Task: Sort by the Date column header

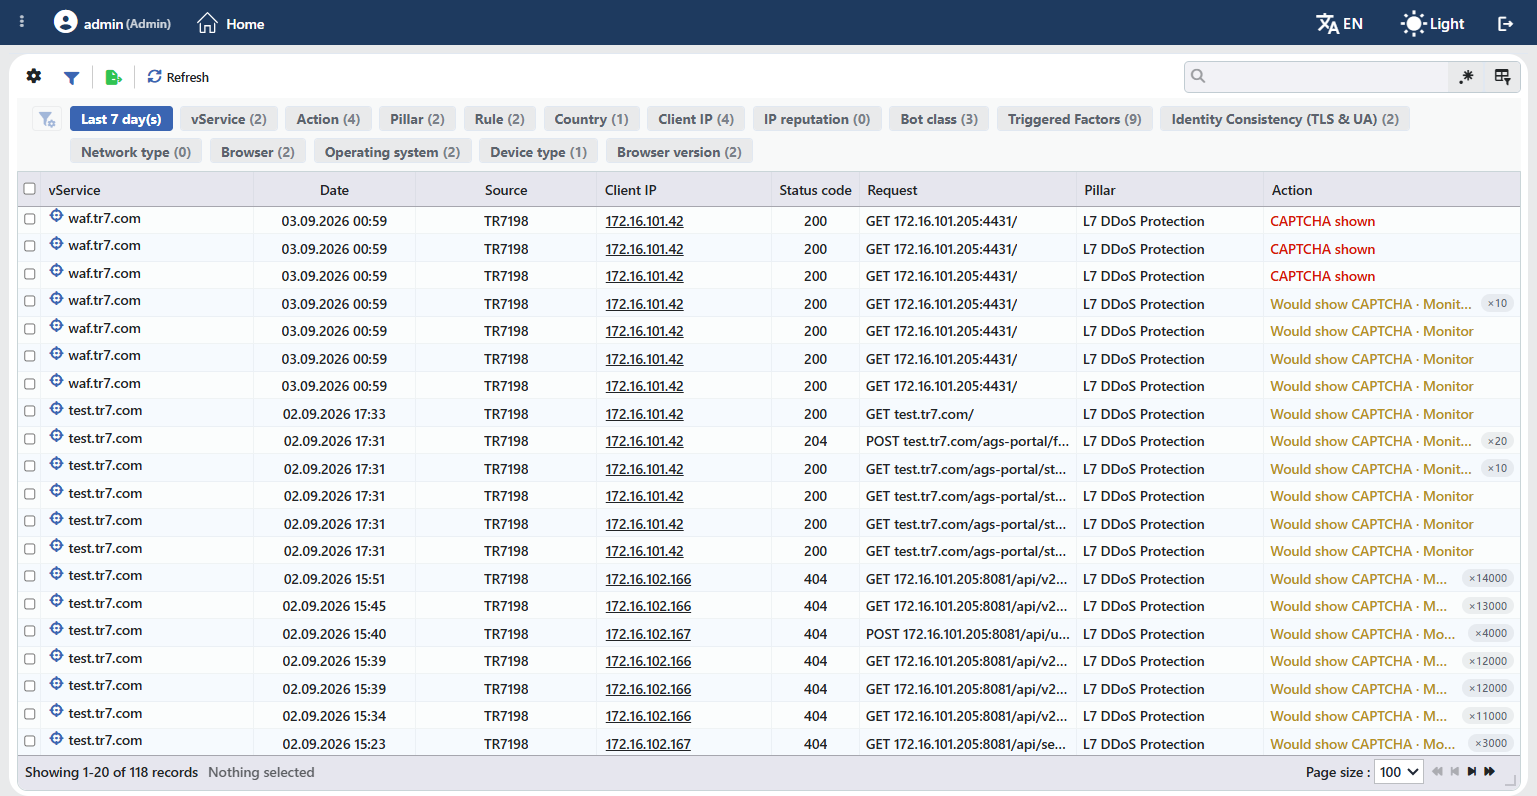Action: [334, 190]
